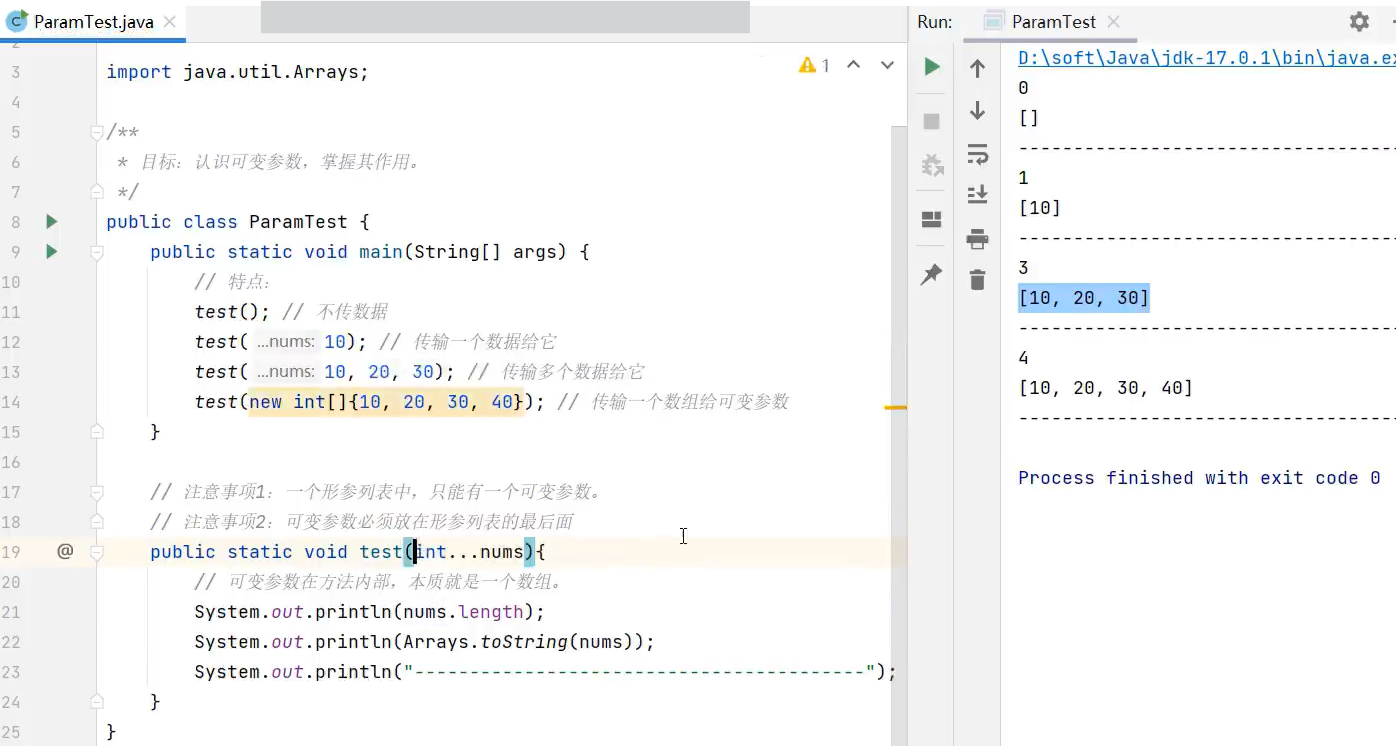This screenshot has height=746, width=1396.
Task: Click comment '传输一个数组给可变参数' on line 14
Action: click(690, 402)
